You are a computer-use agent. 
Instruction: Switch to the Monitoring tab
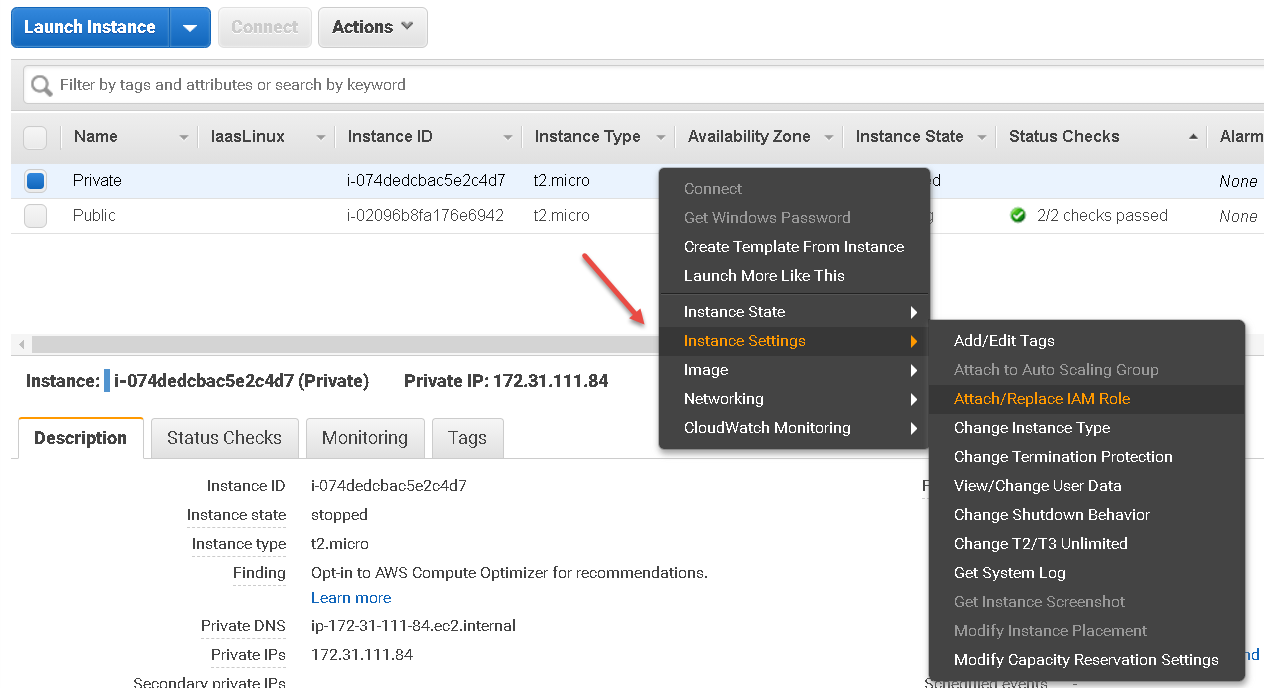(x=365, y=438)
